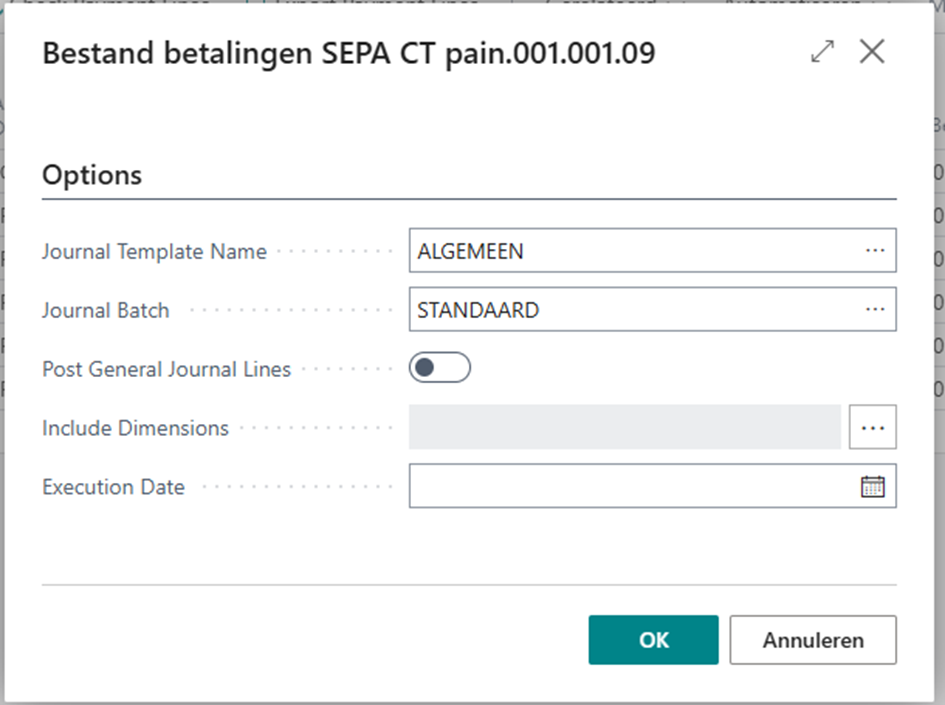Toggle the Post General Journal Lines switch
The width and height of the screenshot is (945, 705).
(440, 368)
